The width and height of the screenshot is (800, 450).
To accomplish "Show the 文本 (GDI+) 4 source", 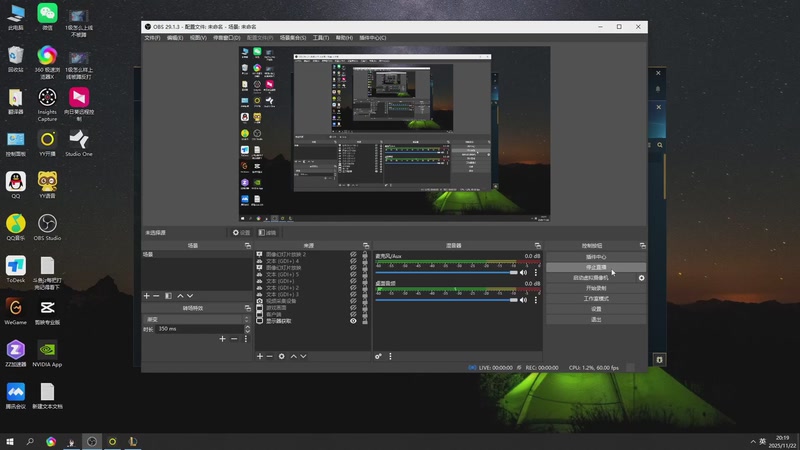I will 353,261.
